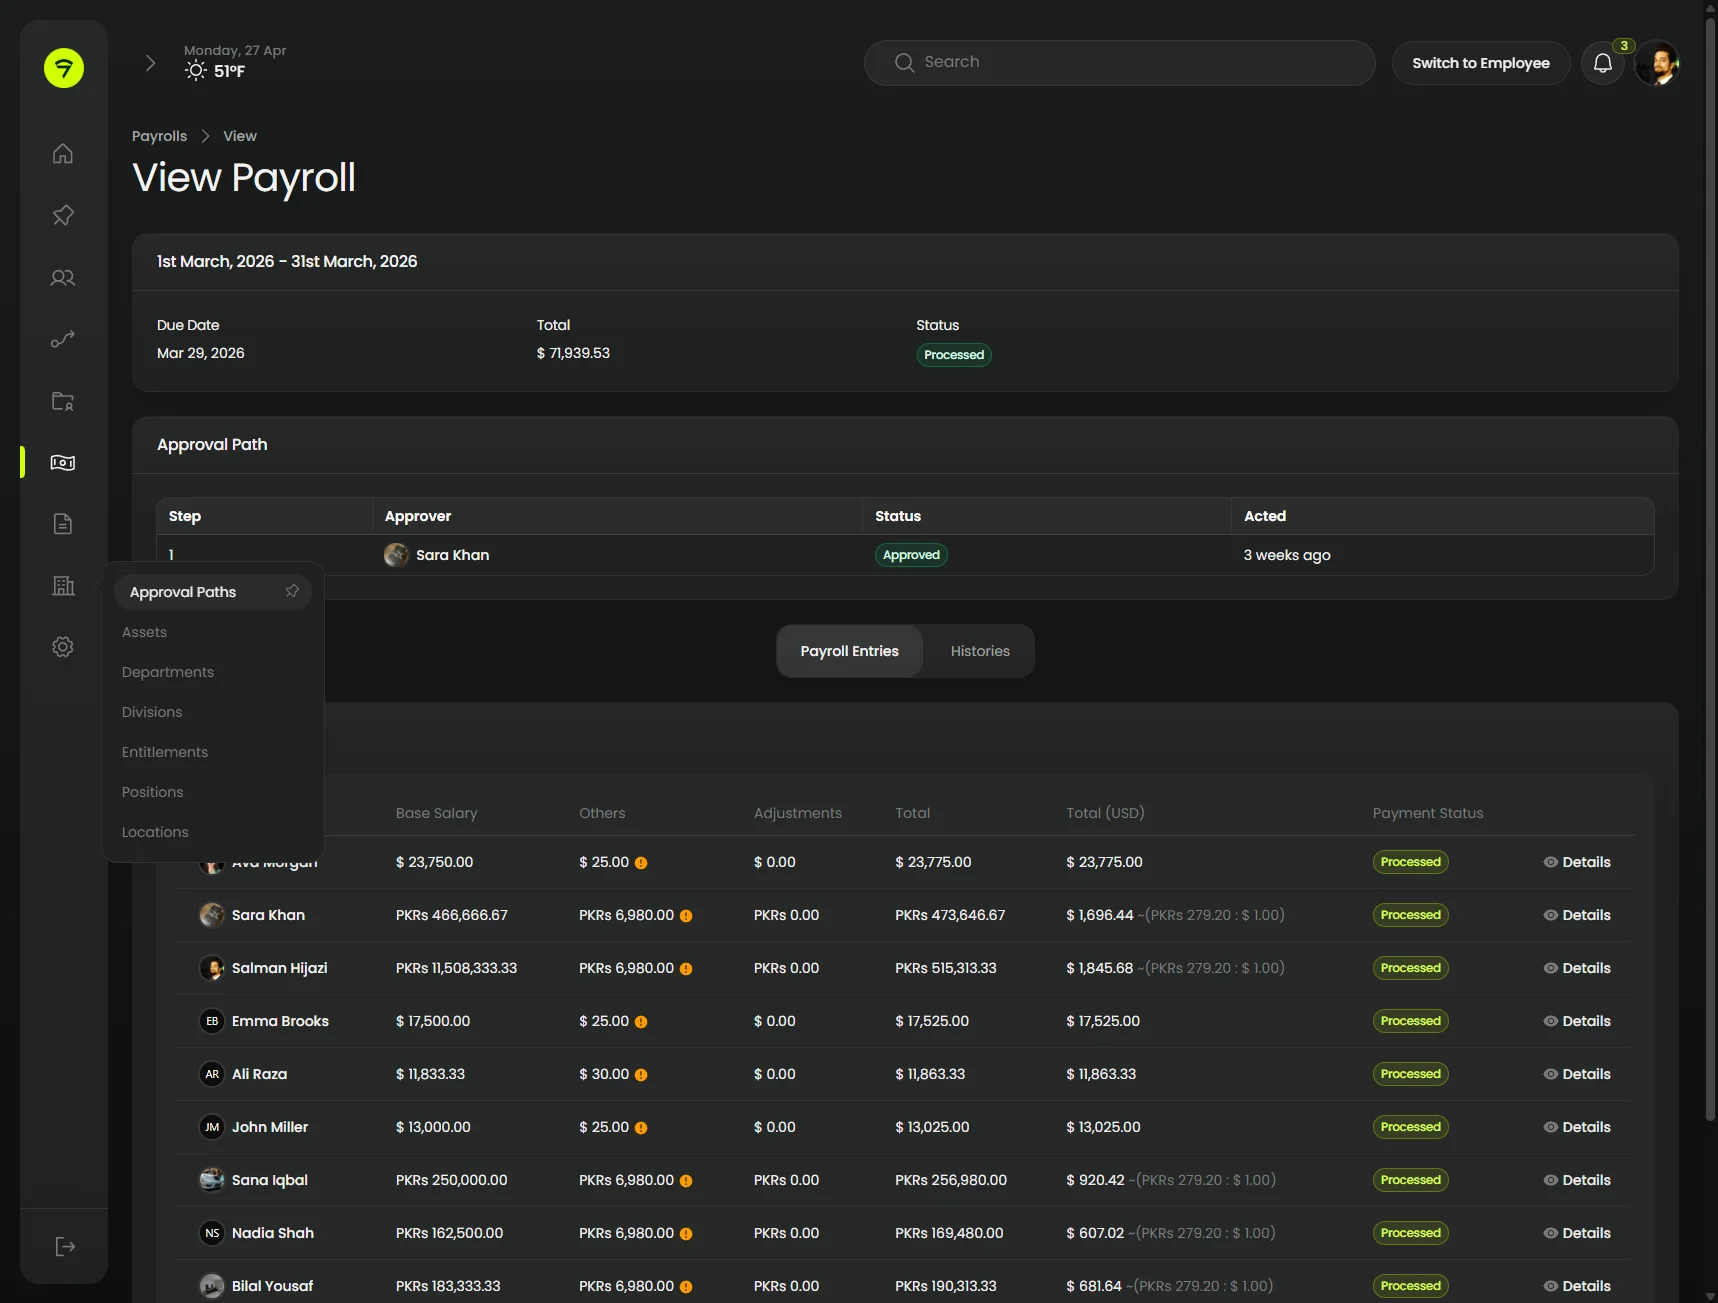This screenshot has width=1718, height=1303.
Task: Select Departments from the flyout menu
Action: click(x=167, y=672)
